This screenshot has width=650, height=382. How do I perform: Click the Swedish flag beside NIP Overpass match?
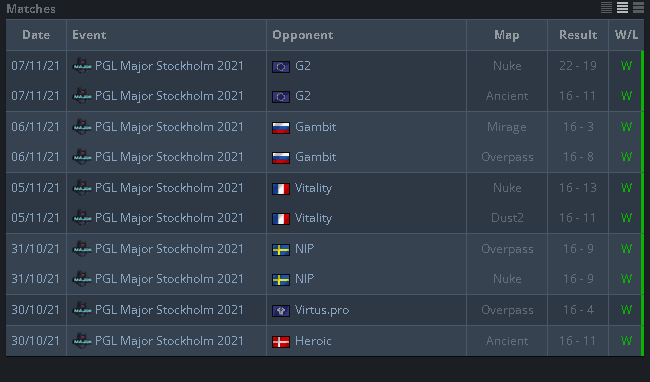point(281,249)
